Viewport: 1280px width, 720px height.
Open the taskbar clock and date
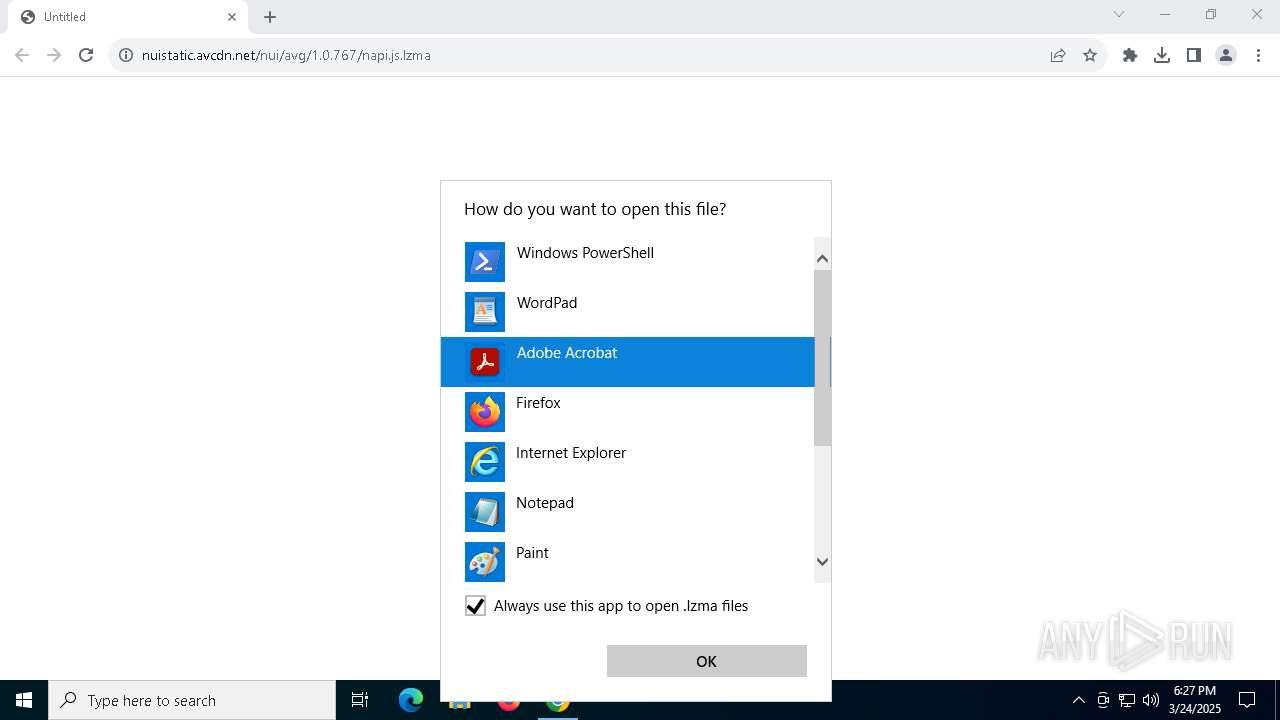pos(1195,700)
